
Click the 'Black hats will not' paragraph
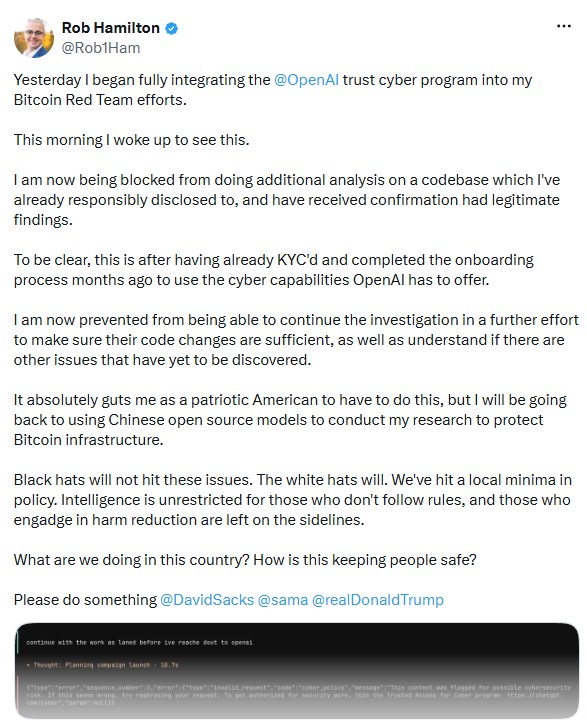click(293, 500)
